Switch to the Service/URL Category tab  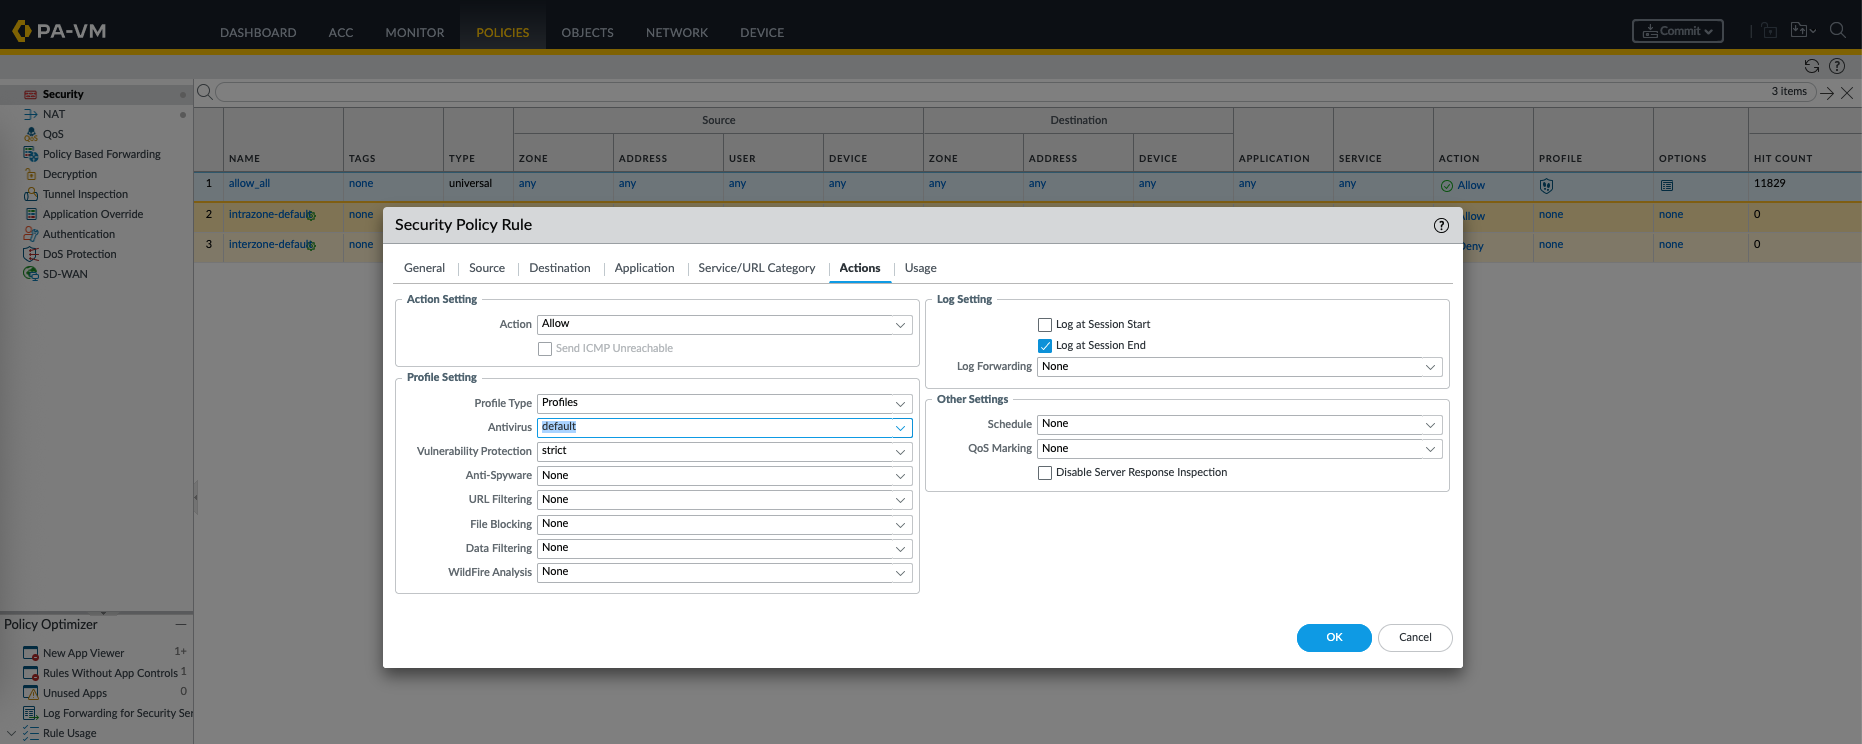point(756,268)
